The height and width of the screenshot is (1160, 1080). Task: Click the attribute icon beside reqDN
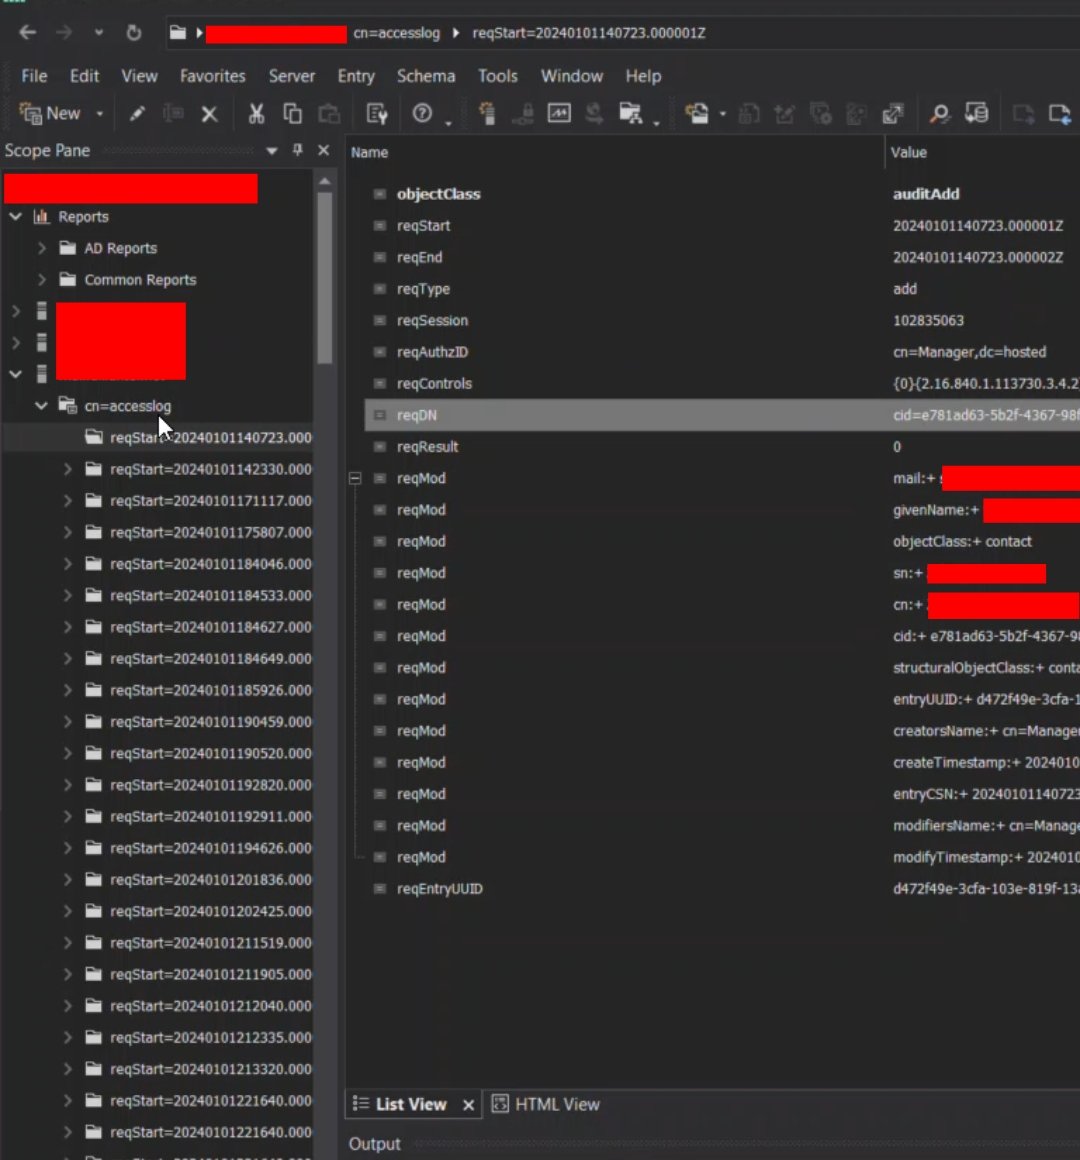[x=379, y=415]
